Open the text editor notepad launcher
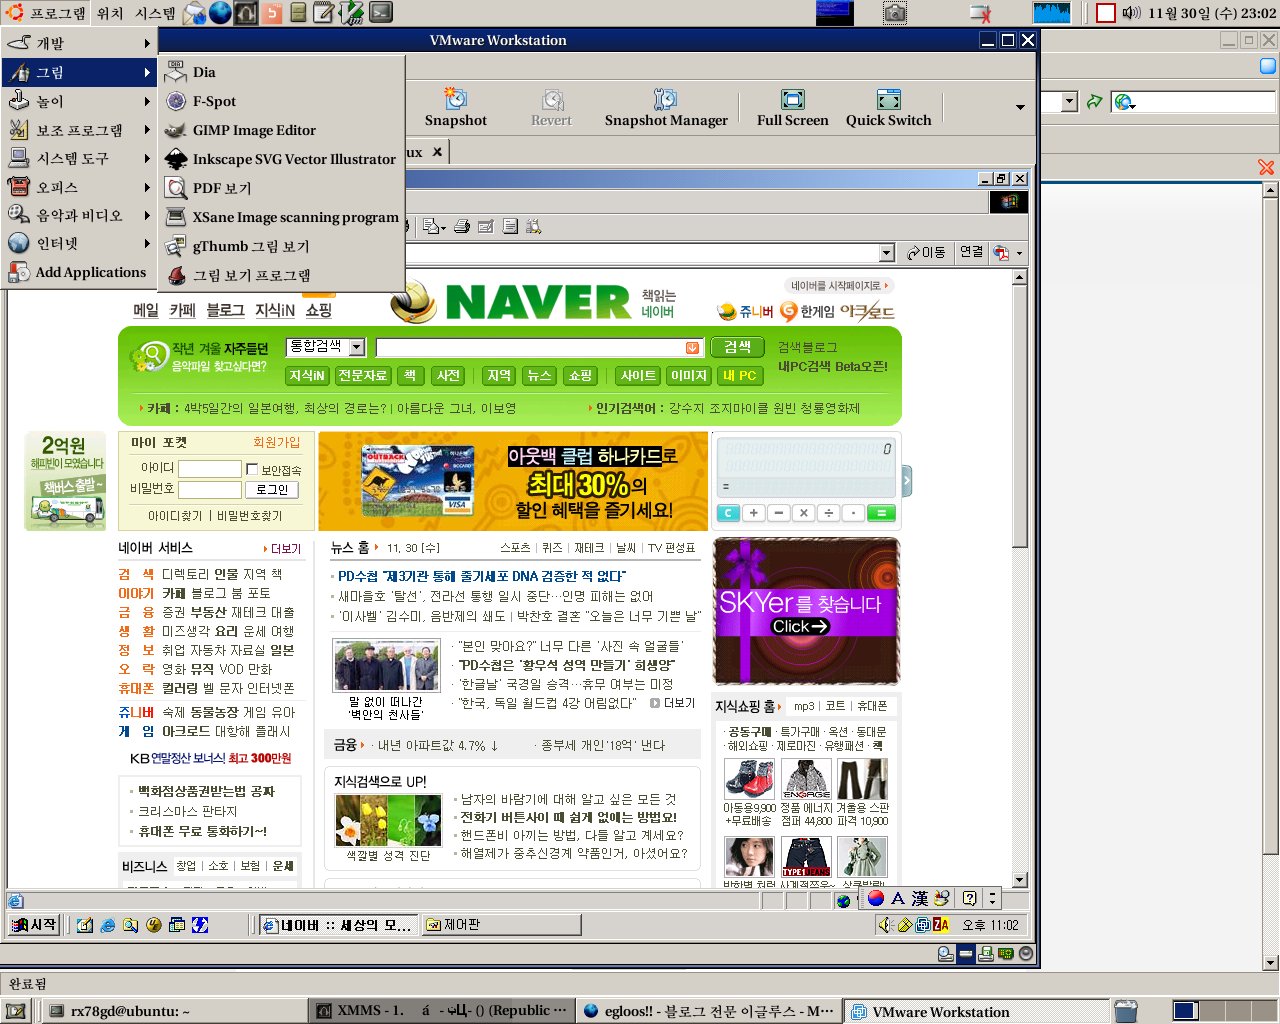The image size is (1280, 1024). 325,13
